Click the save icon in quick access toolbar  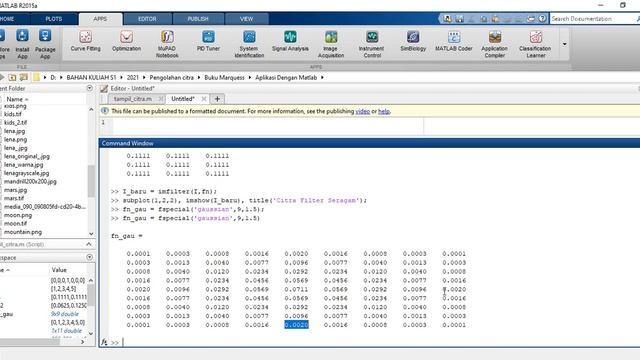[460, 19]
